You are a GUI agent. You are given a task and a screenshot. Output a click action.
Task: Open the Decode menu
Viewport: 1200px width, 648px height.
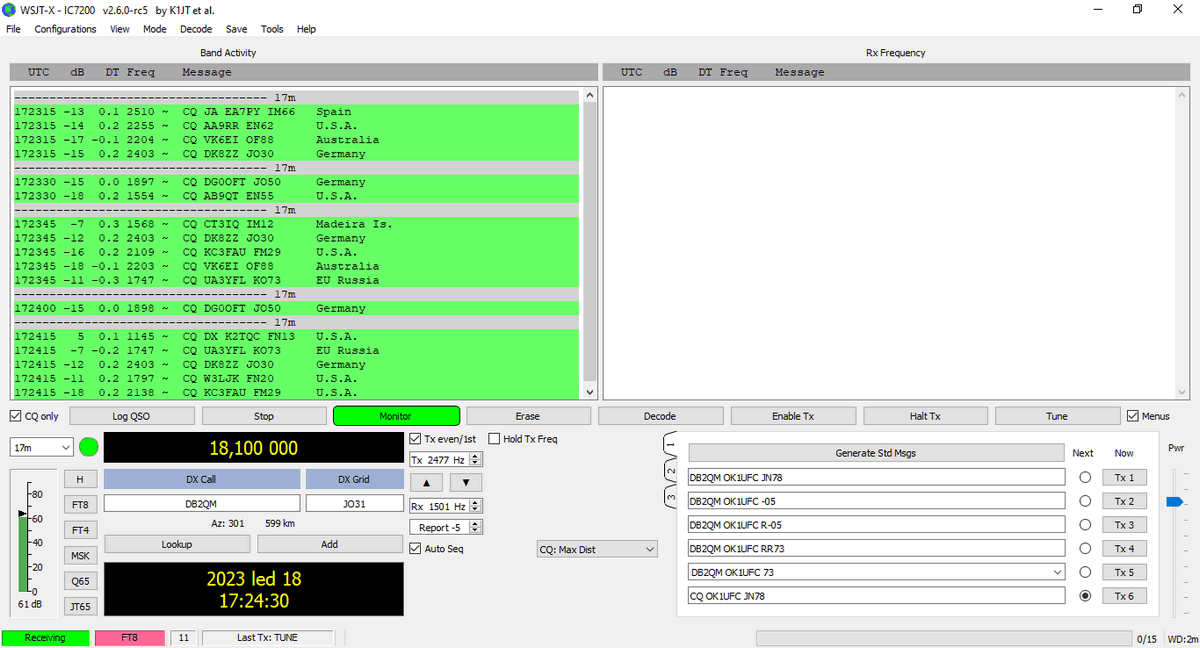pyautogui.click(x=196, y=29)
